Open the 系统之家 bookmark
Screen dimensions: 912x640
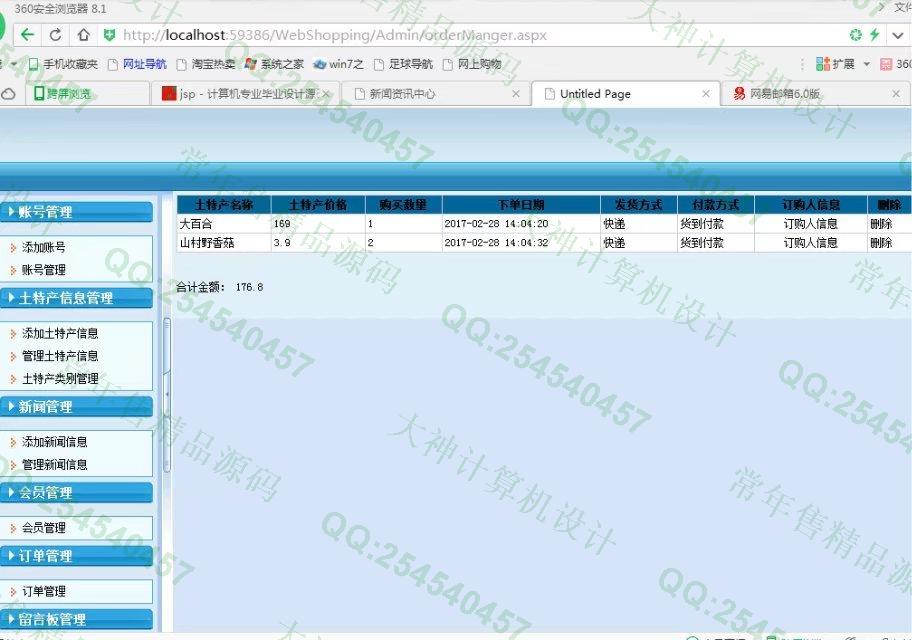coord(275,64)
